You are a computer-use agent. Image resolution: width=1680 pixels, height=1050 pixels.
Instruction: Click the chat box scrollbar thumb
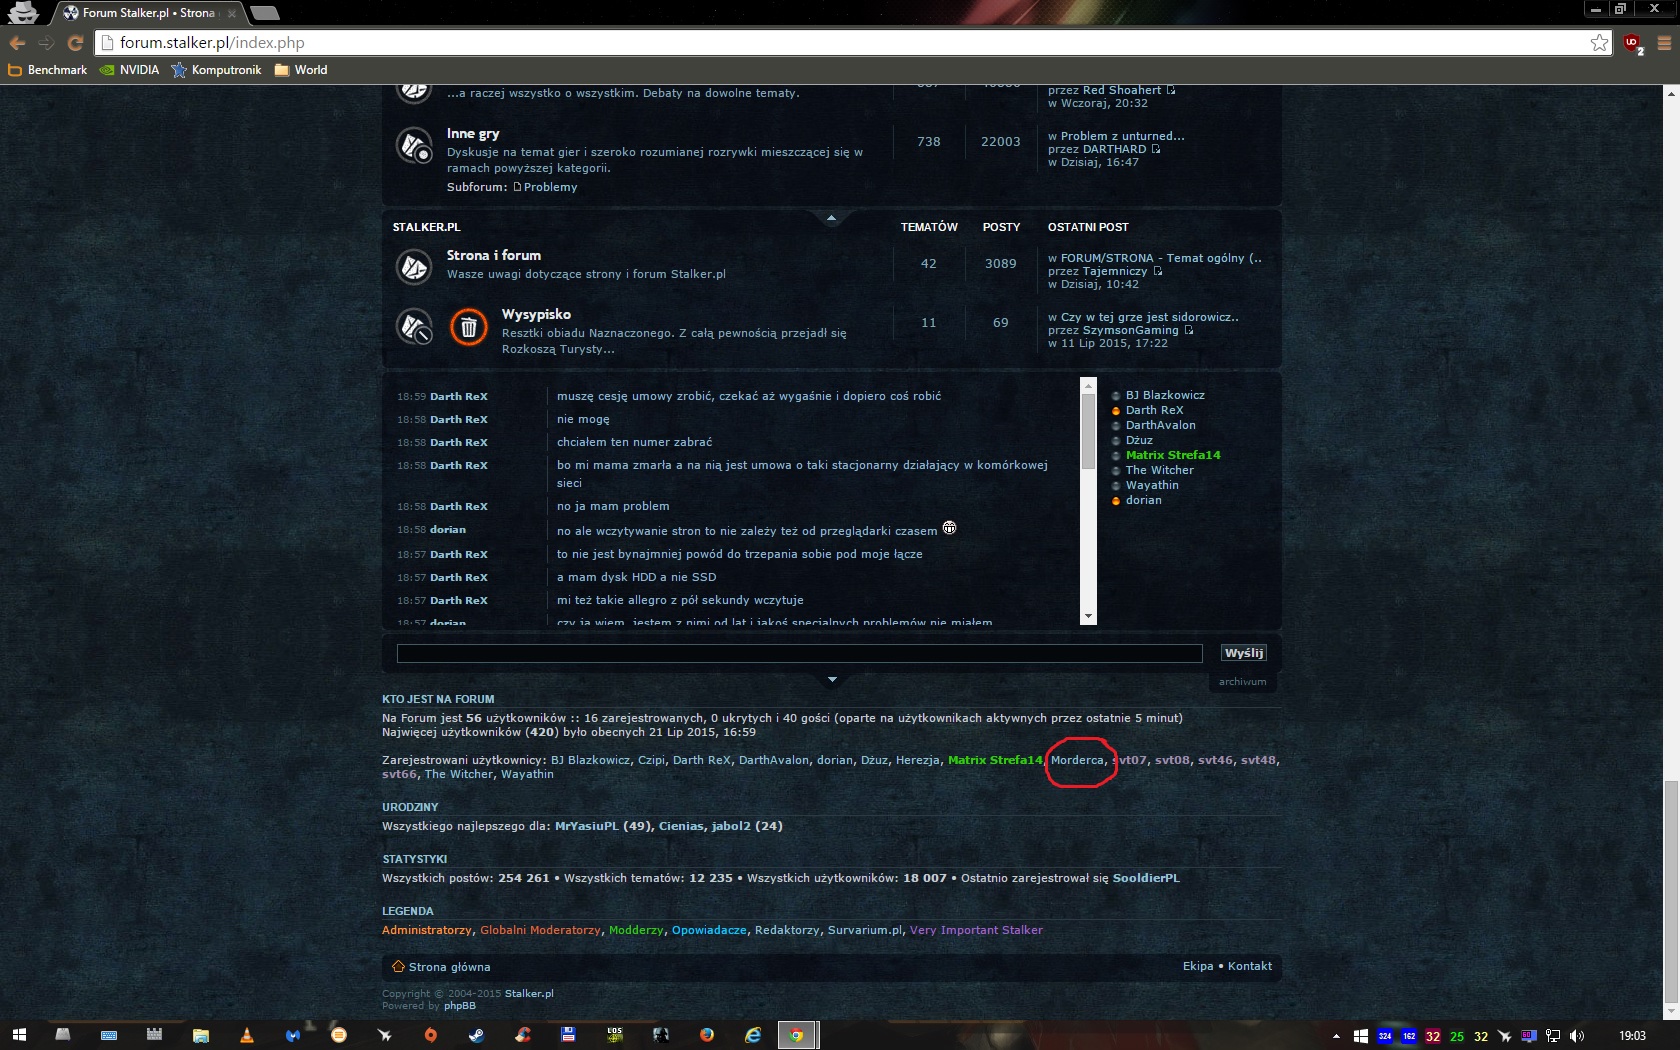(x=1088, y=430)
